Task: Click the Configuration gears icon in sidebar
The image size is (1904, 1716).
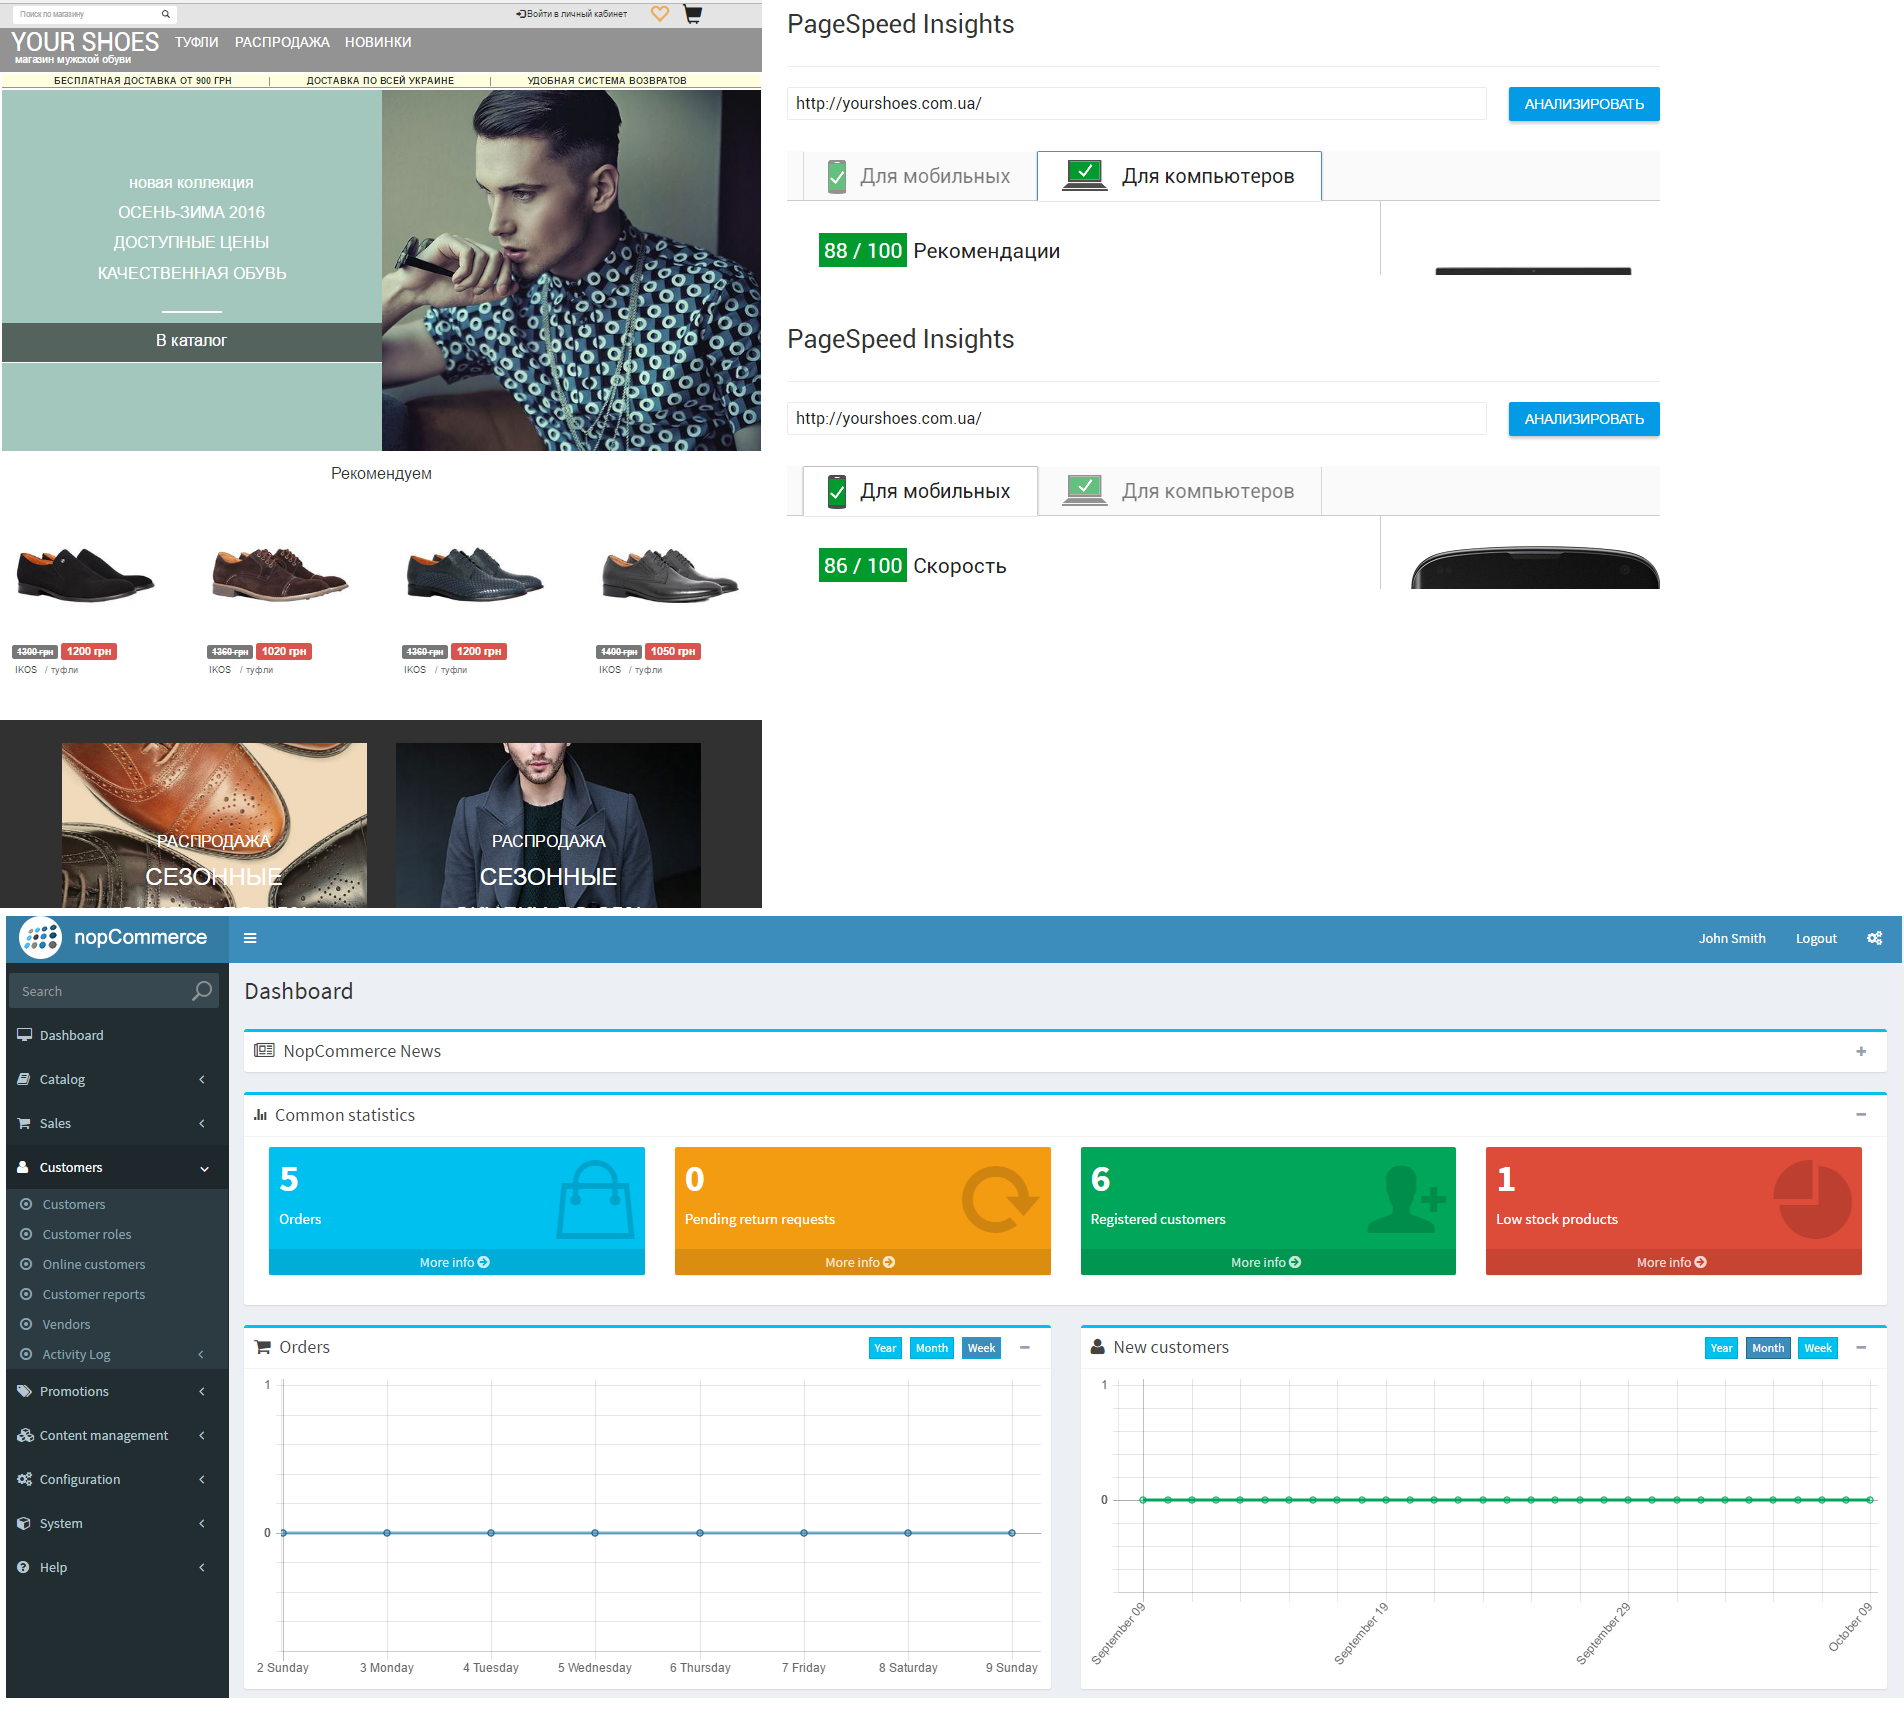Action: pyautogui.click(x=24, y=1479)
